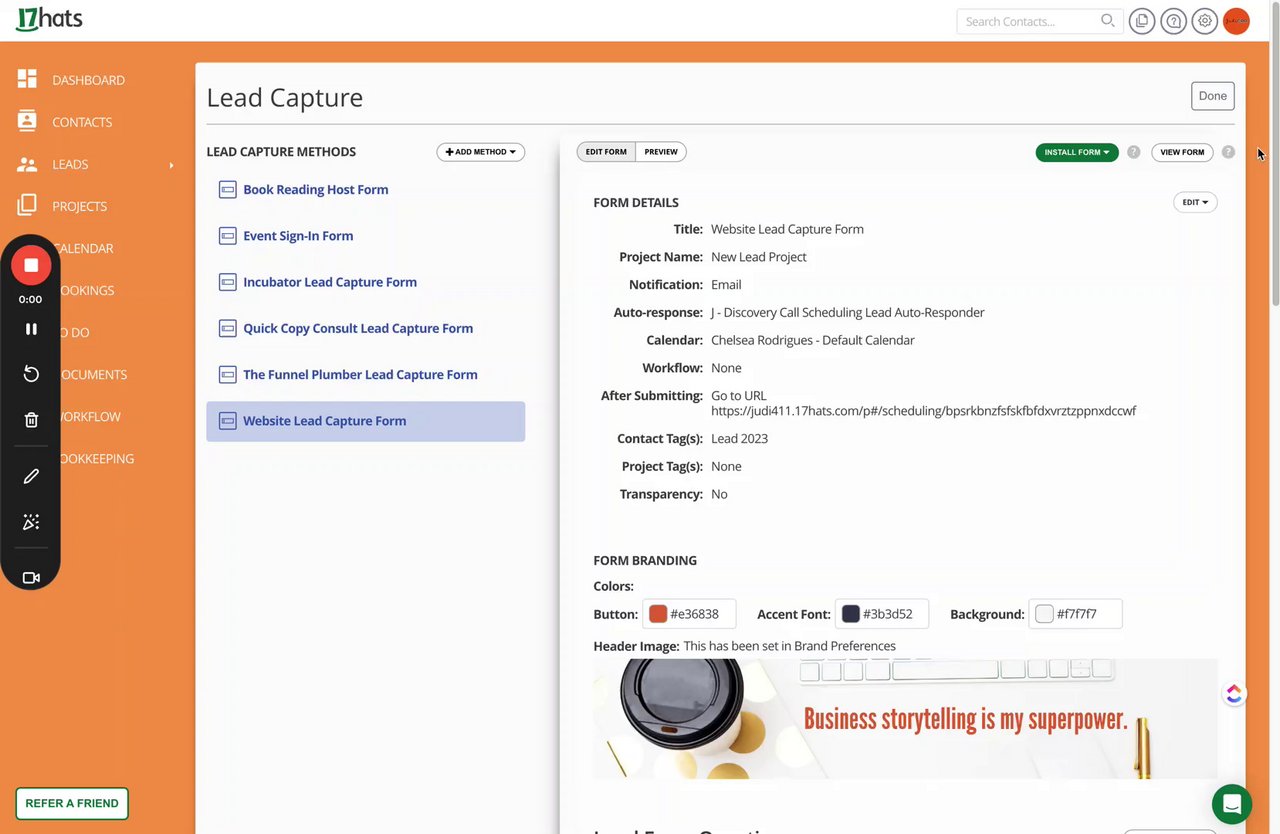Toggle the camera icon on the recorder bar
Viewport: 1280px width, 834px height.
[31, 578]
